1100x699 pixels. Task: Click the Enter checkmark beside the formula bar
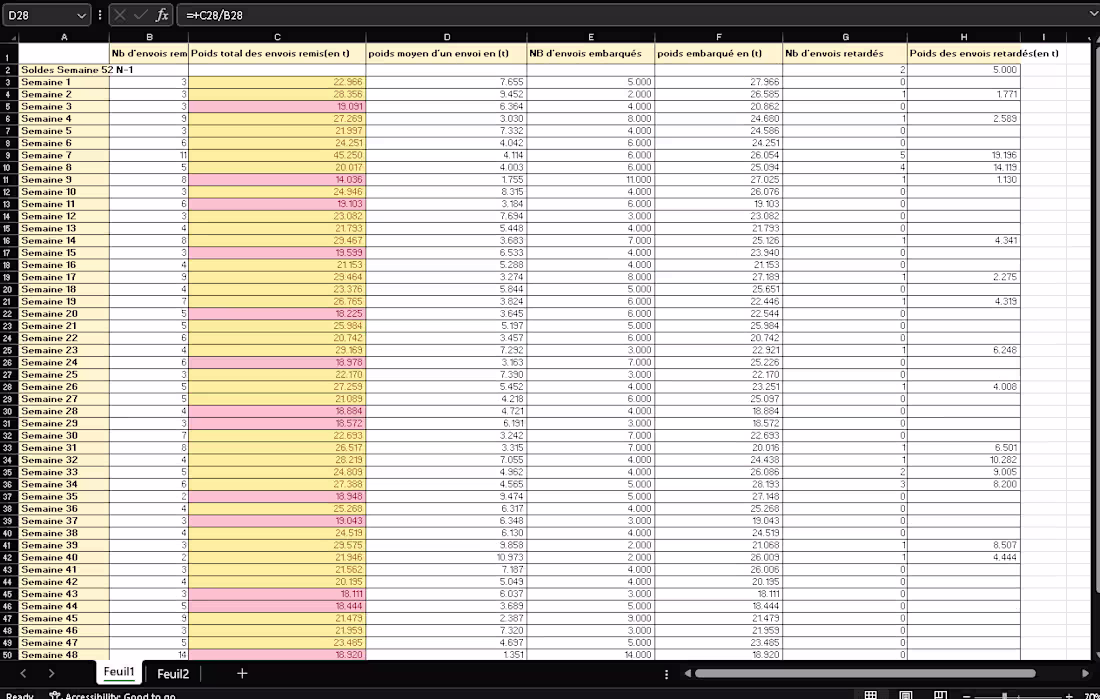(x=140, y=14)
